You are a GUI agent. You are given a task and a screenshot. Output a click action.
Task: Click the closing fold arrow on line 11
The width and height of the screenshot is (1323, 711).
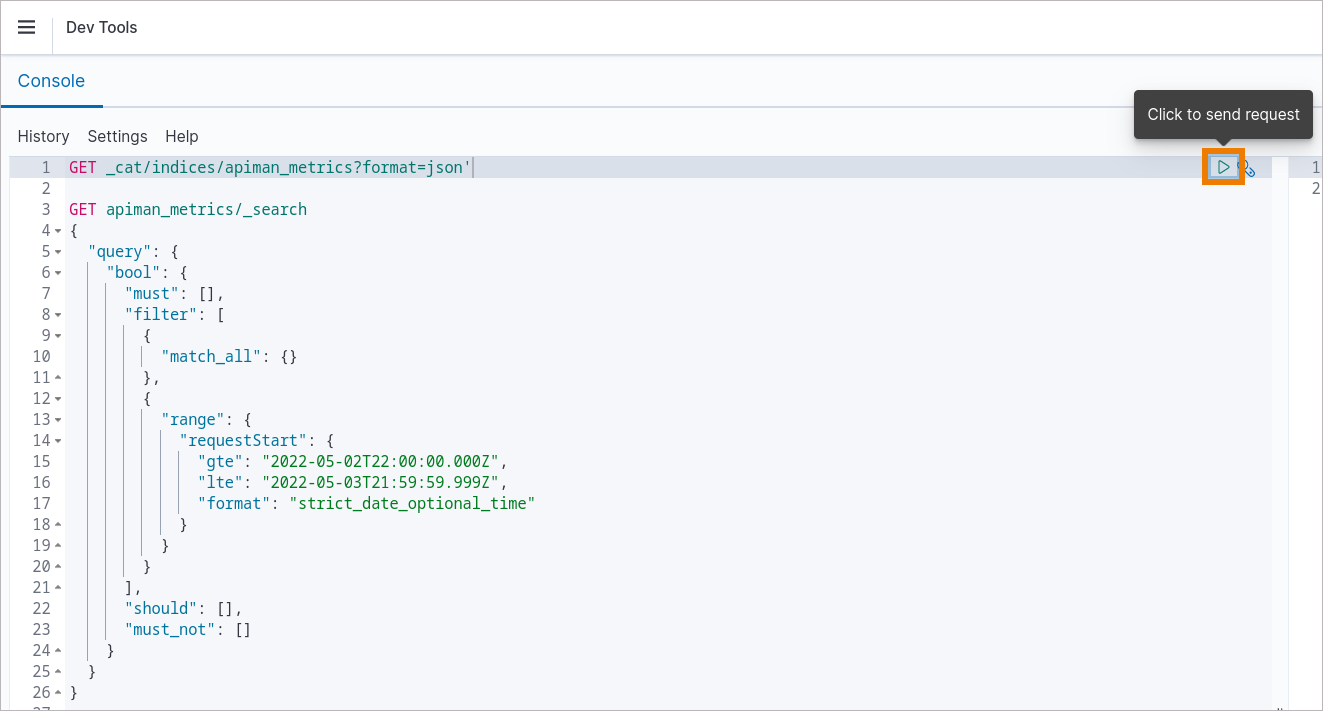[58, 378]
